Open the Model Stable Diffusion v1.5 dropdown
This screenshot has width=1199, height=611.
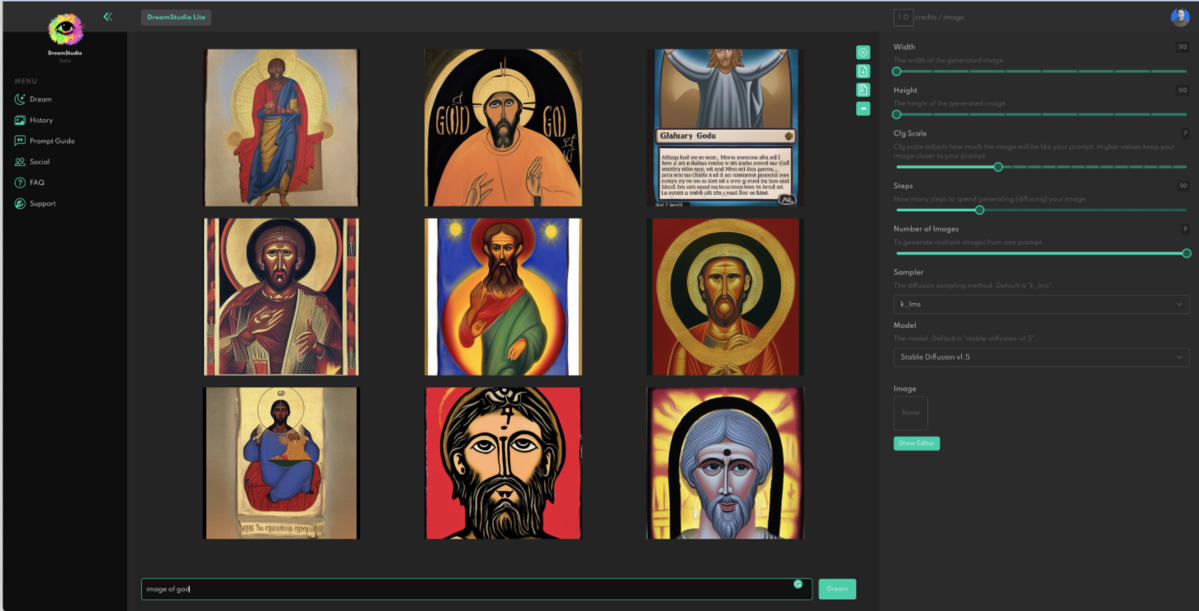click(1040, 357)
